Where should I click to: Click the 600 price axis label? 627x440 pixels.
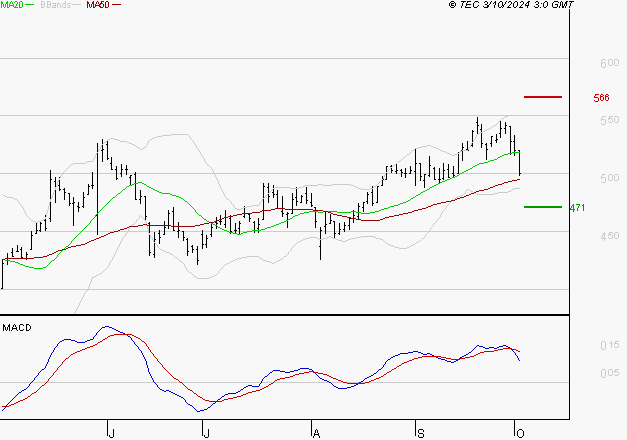[610, 63]
